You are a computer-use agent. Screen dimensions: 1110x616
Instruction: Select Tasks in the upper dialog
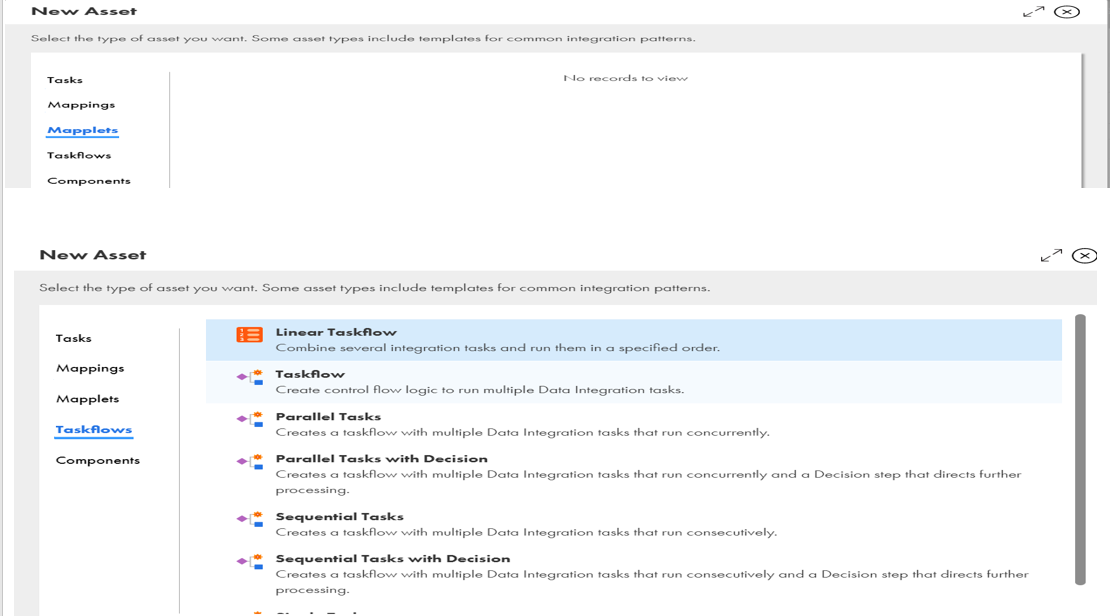[x=65, y=80]
